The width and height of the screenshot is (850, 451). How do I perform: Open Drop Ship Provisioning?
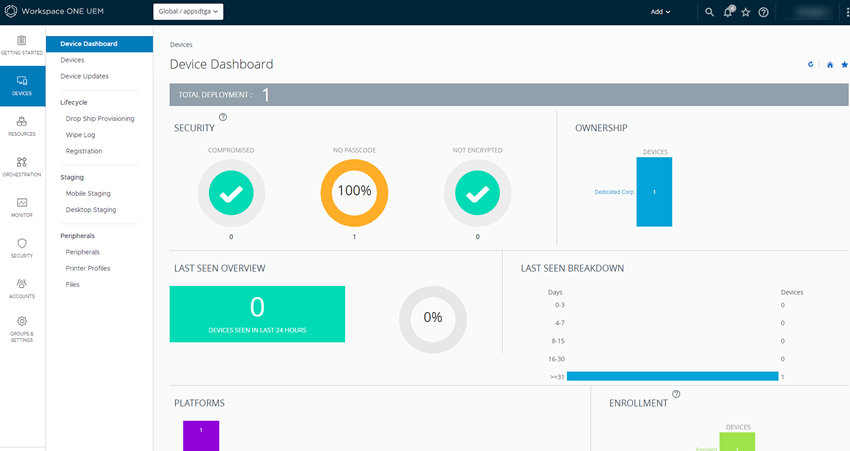click(100, 119)
